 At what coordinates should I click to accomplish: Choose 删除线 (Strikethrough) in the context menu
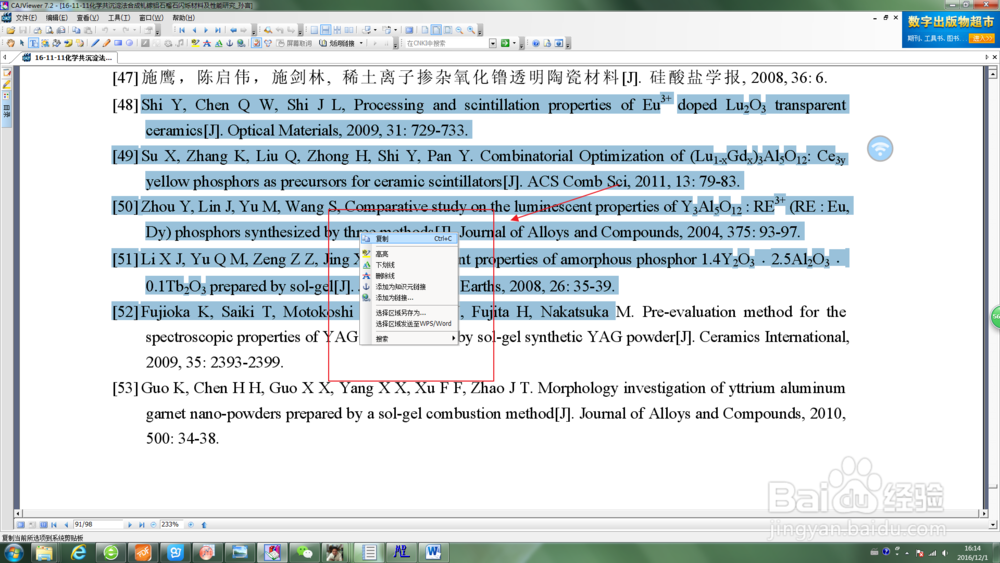[409, 276]
